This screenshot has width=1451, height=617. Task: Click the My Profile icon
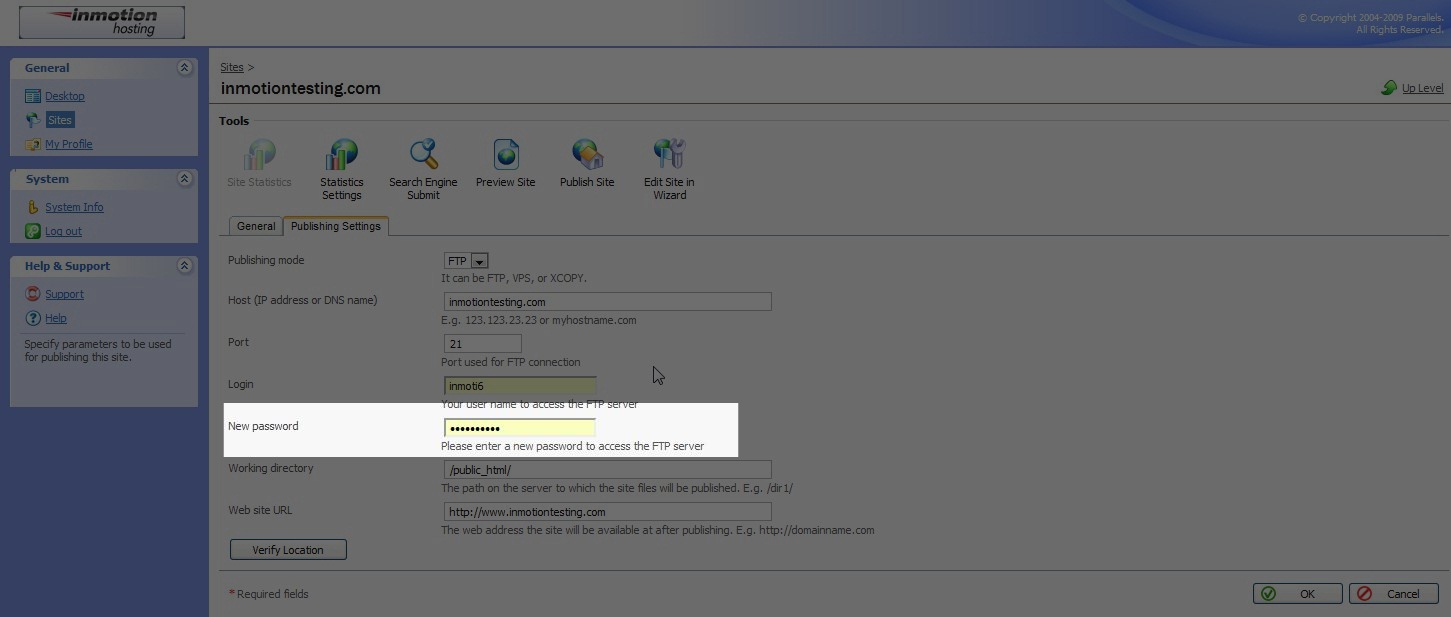coord(33,144)
